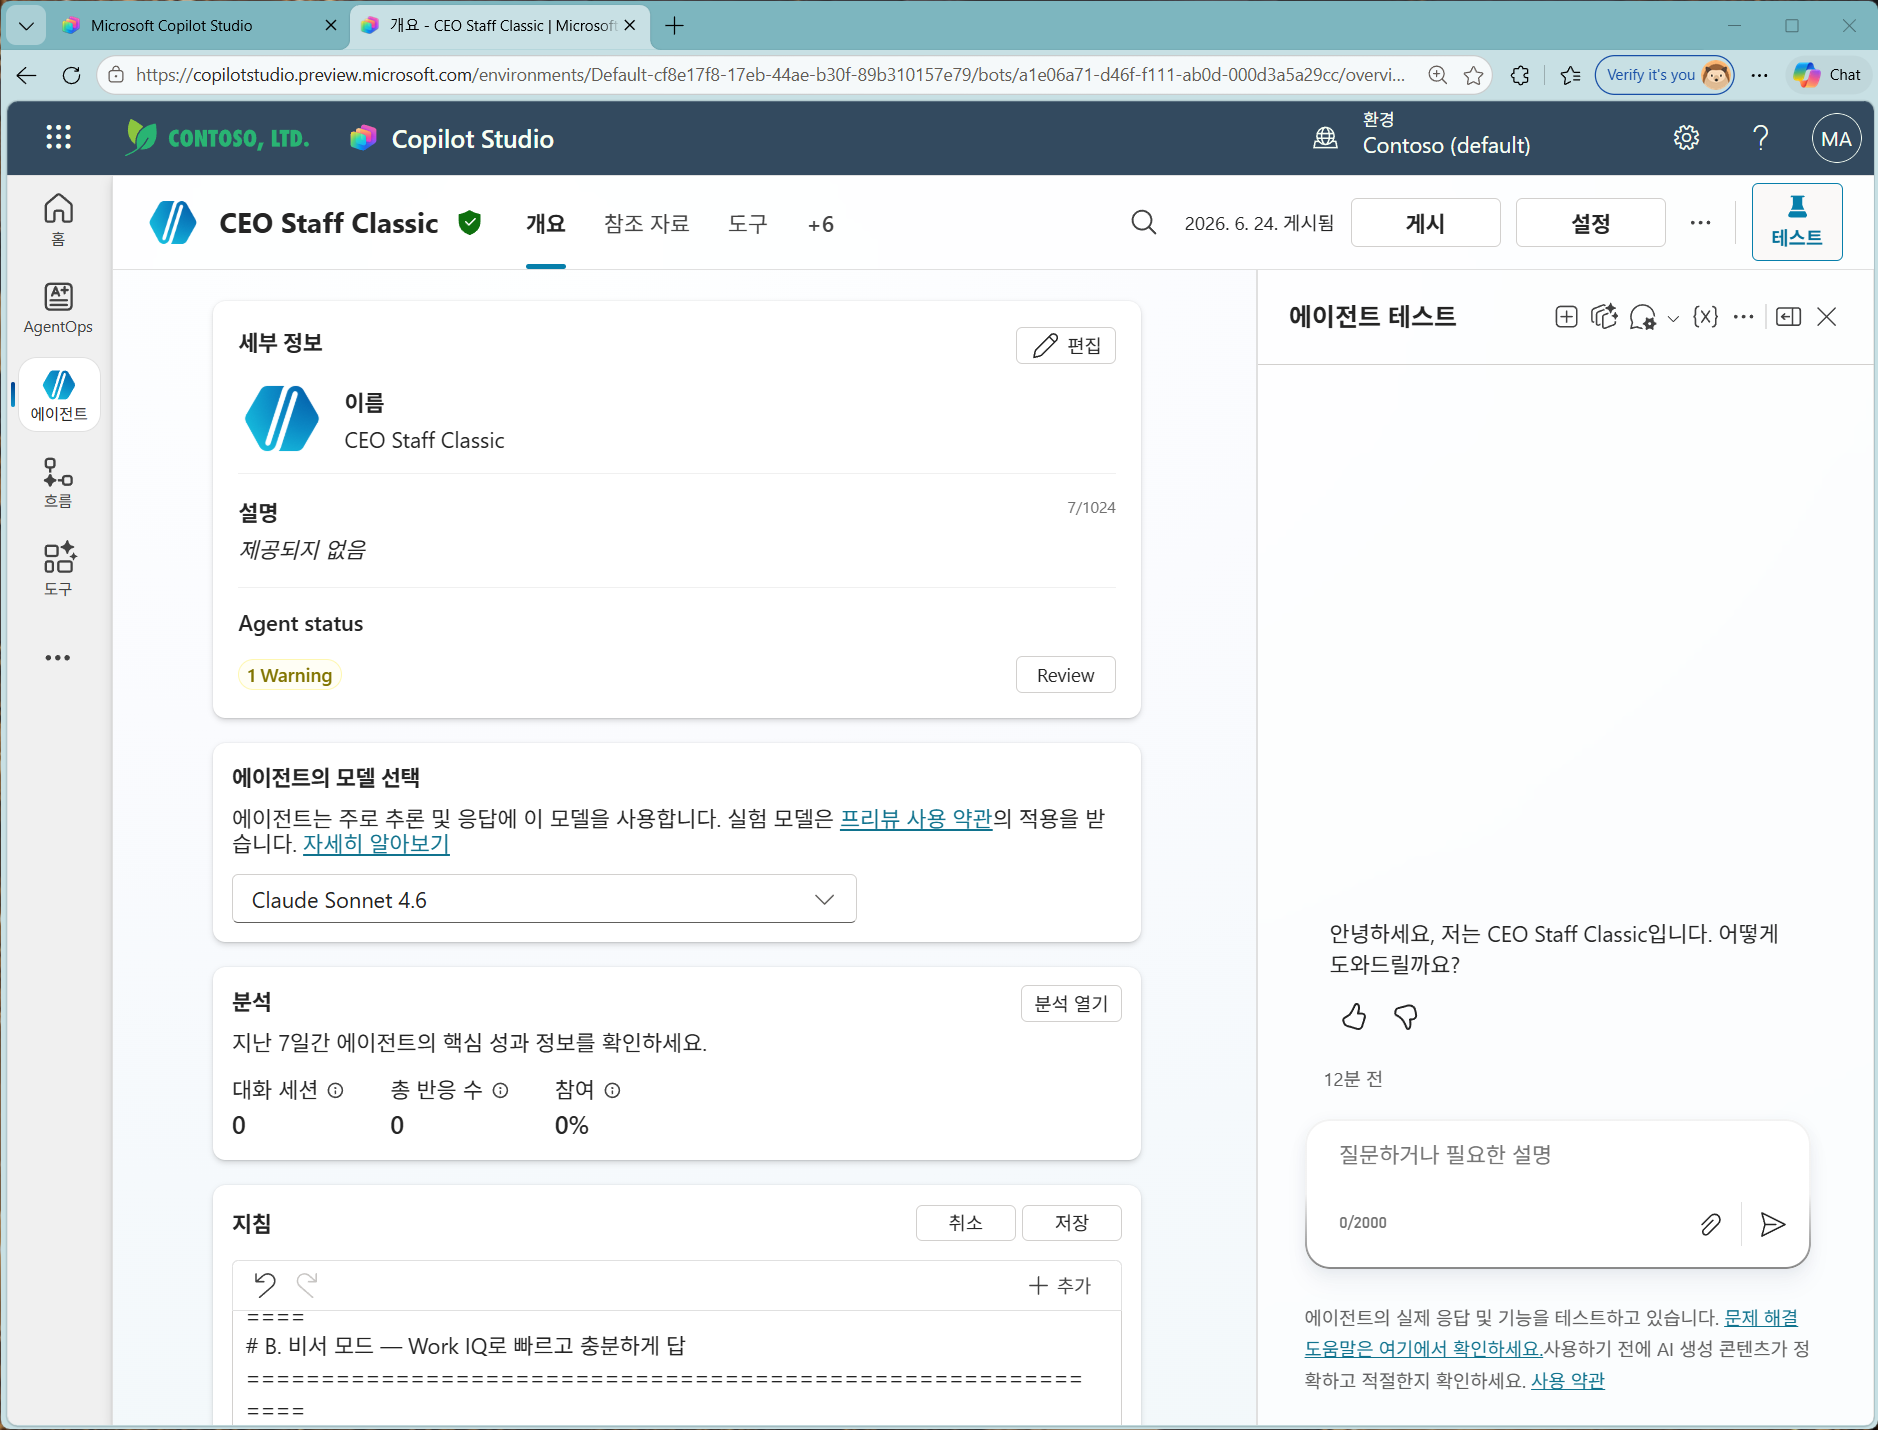The width and height of the screenshot is (1878, 1430).
Task: Open the MA account profile menu
Action: [x=1836, y=139]
